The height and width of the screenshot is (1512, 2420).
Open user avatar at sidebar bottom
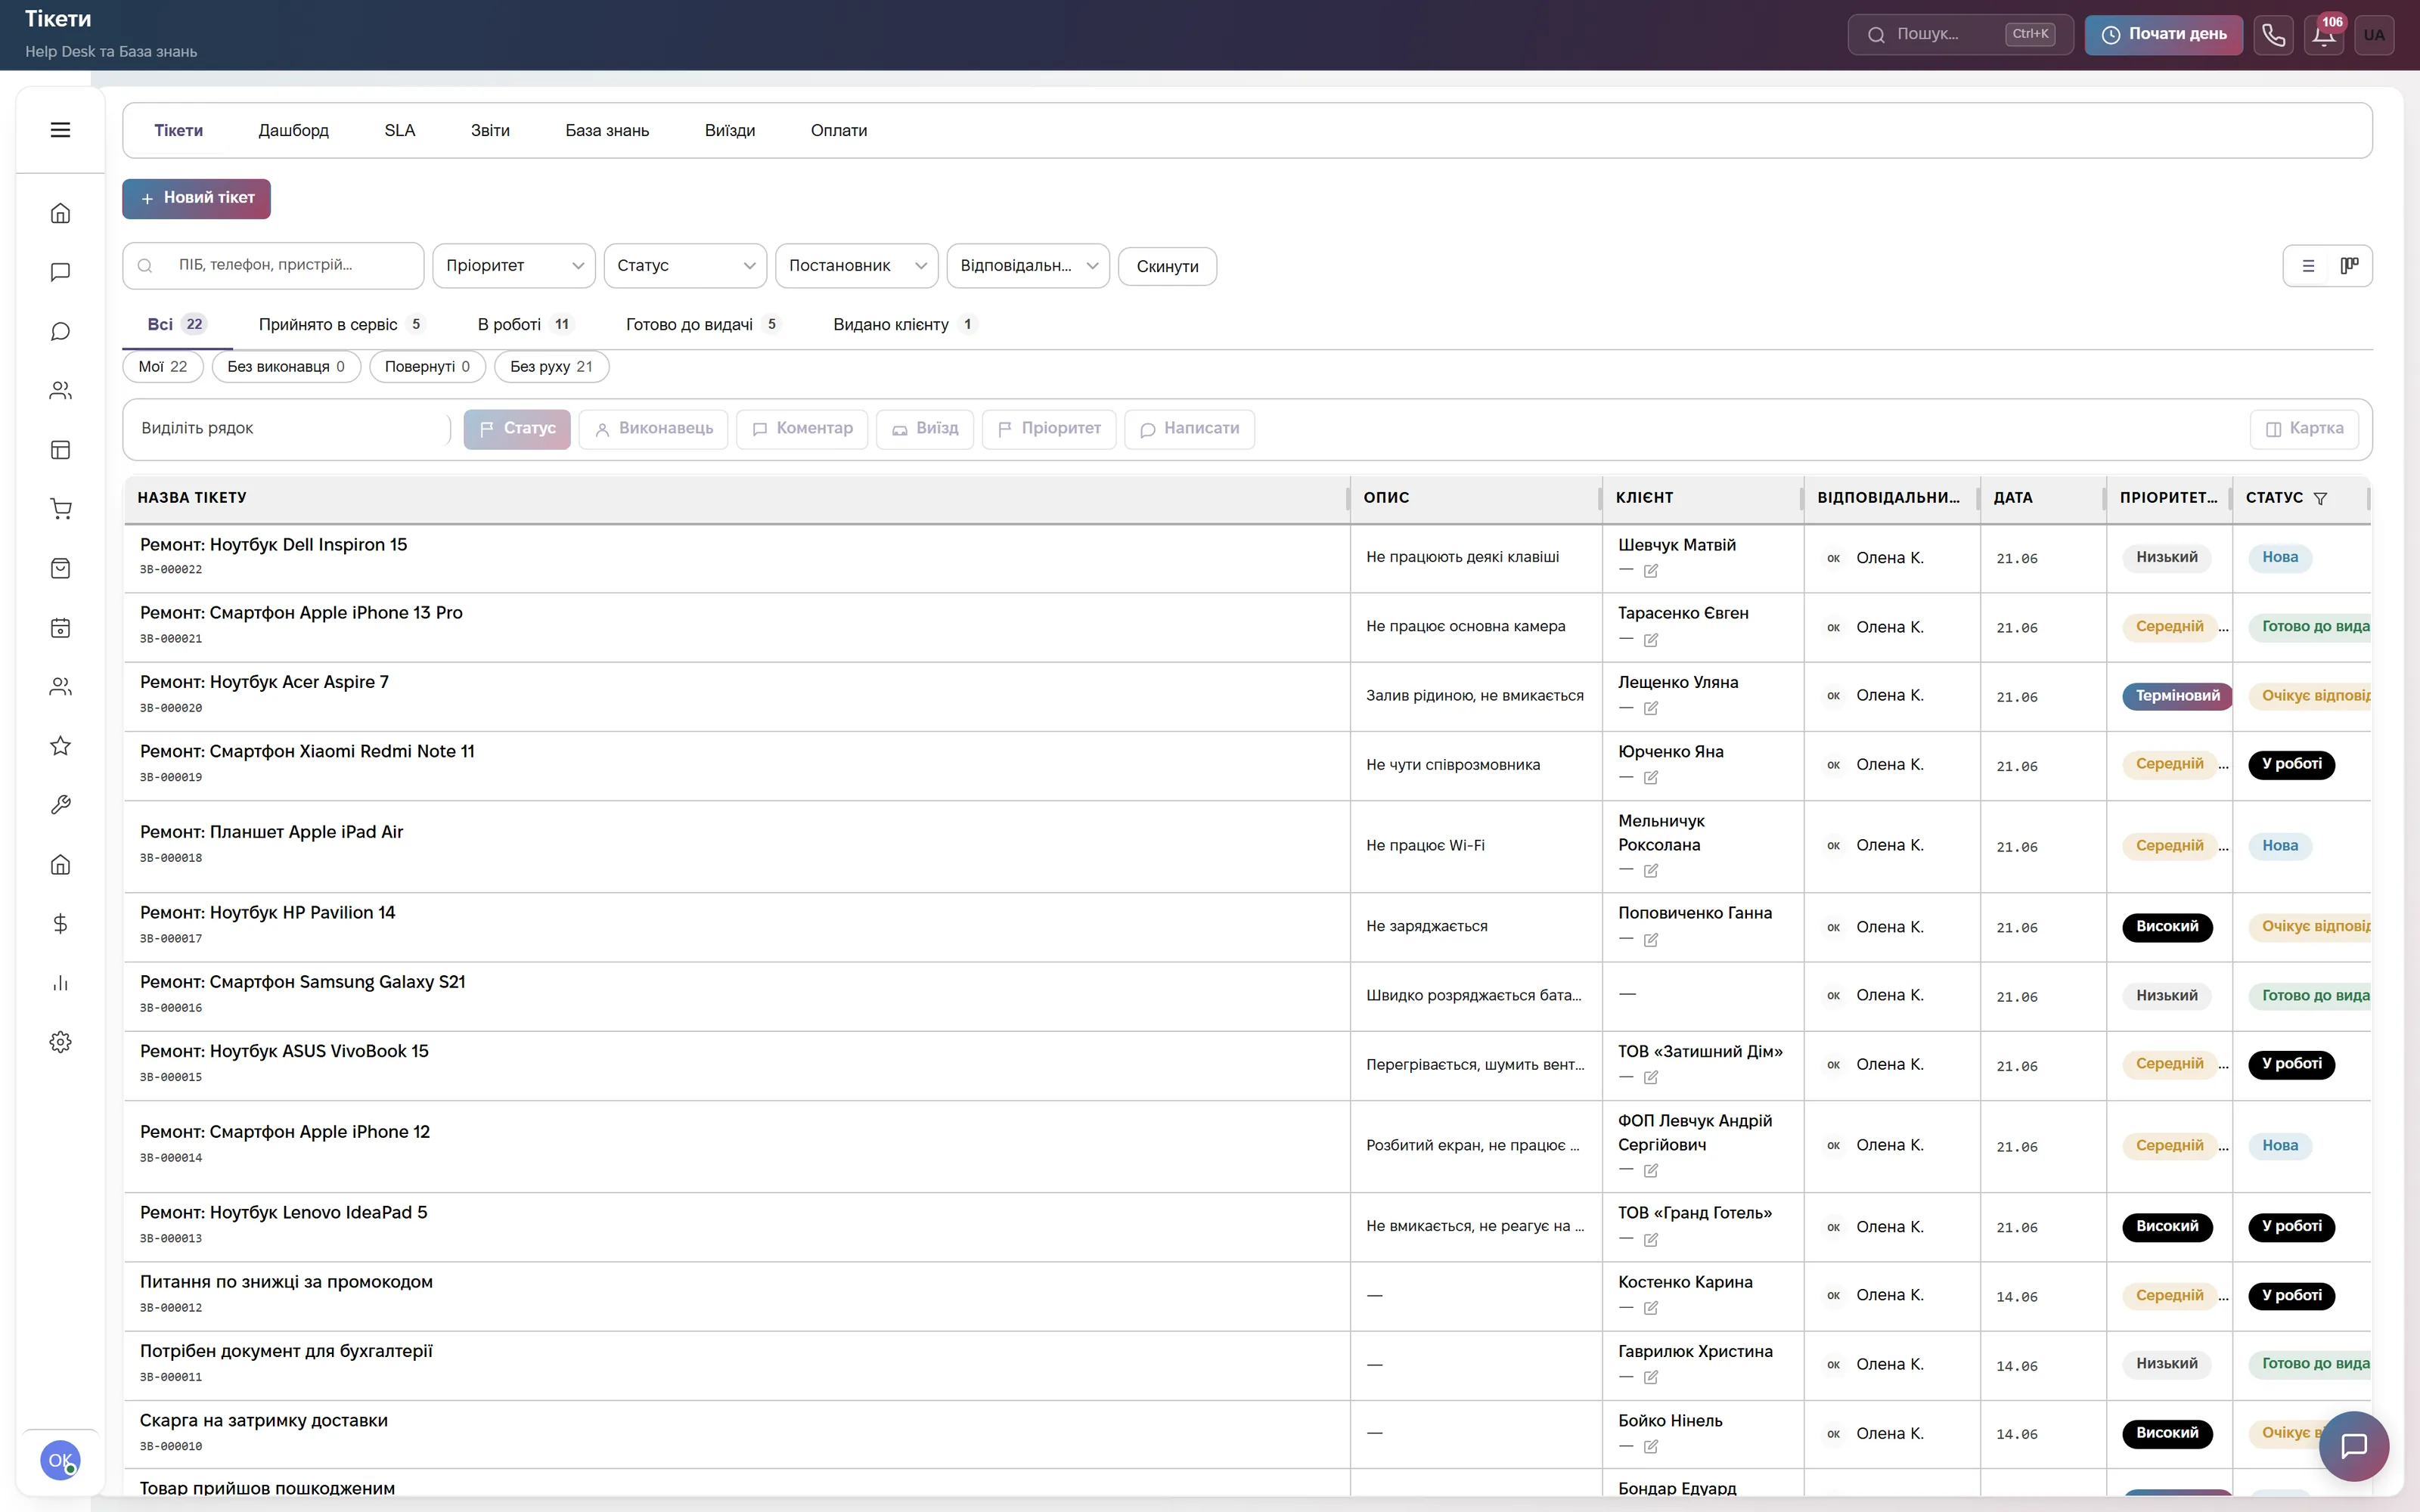point(60,1461)
